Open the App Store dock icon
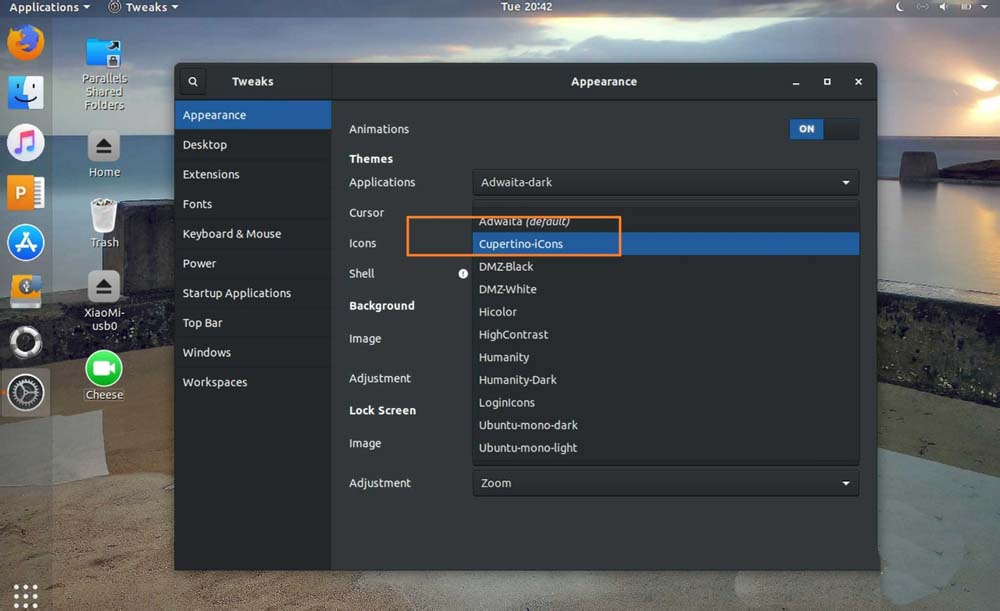Screen dimensions: 1000x611 [26, 243]
